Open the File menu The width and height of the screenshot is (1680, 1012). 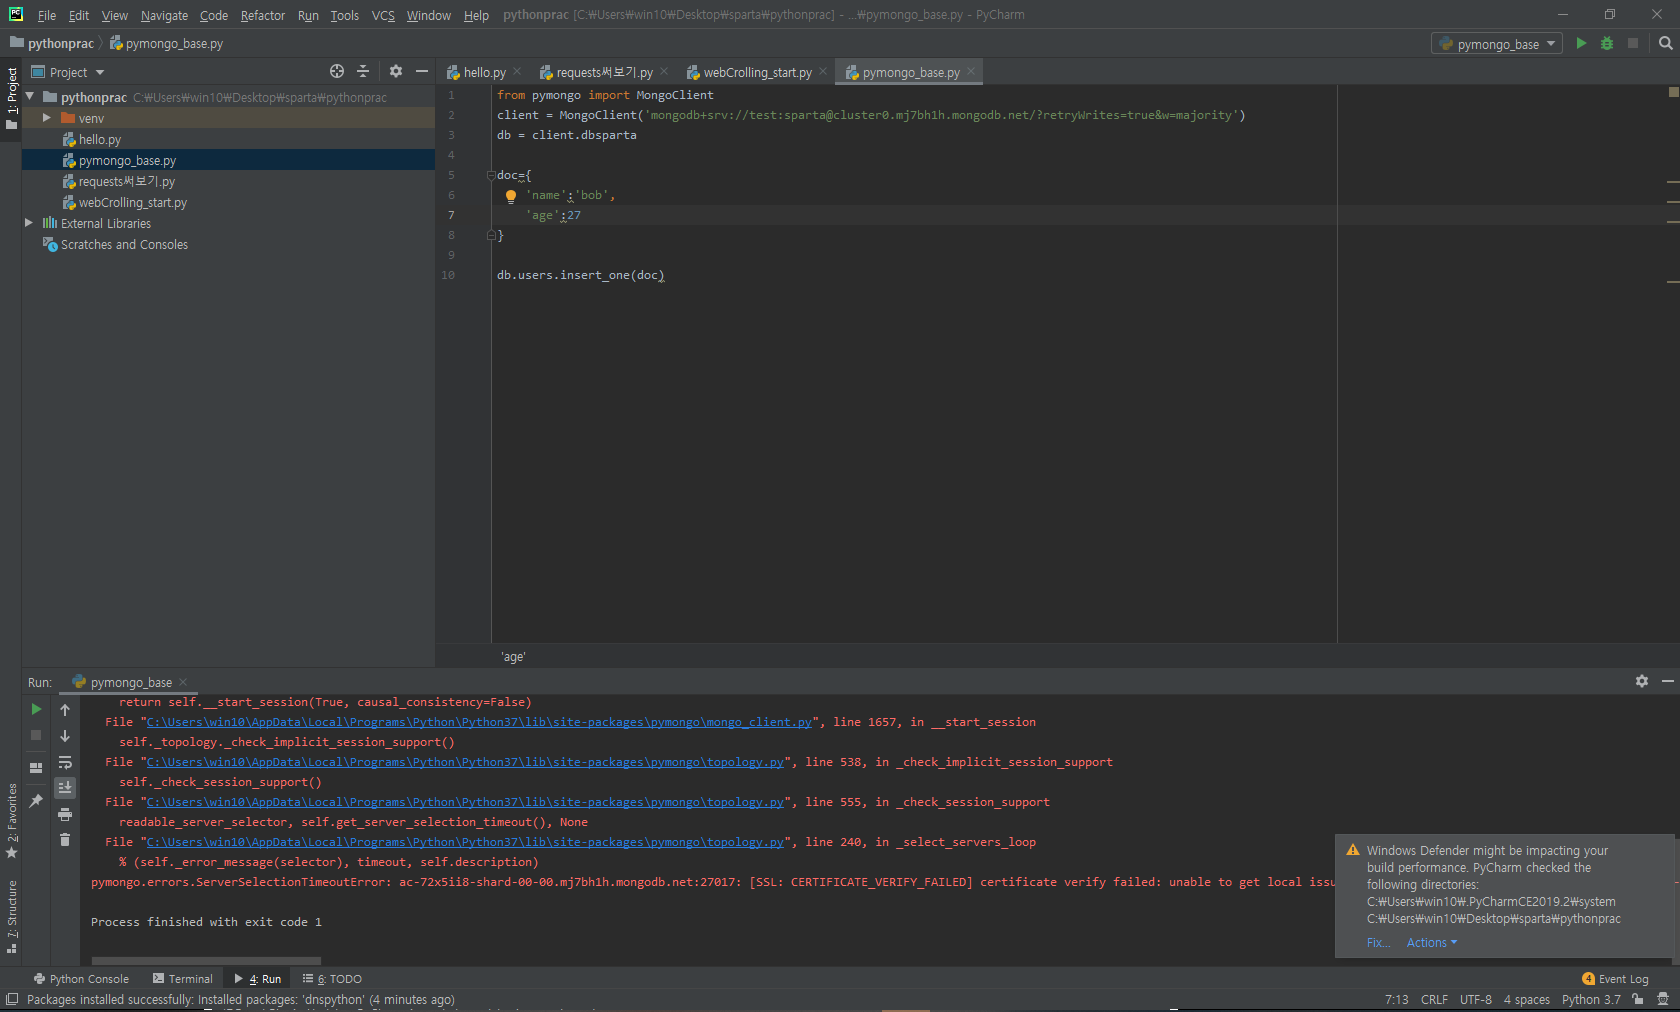(x=46, y=15)
